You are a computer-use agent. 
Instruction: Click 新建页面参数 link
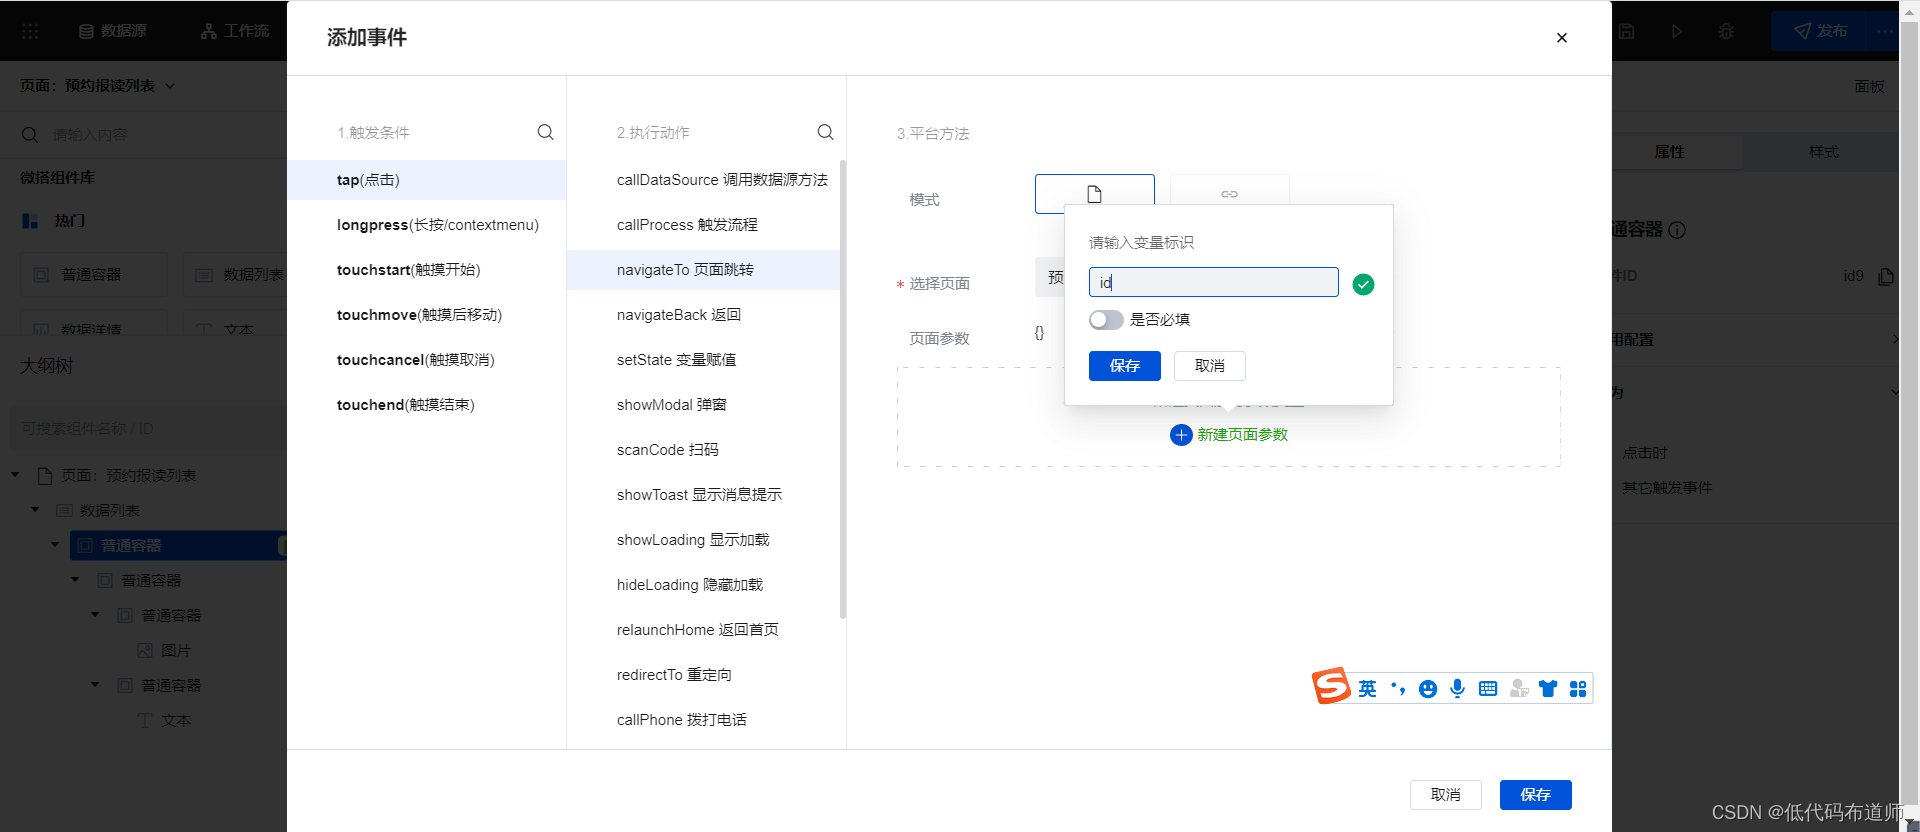coord(1242,435)
